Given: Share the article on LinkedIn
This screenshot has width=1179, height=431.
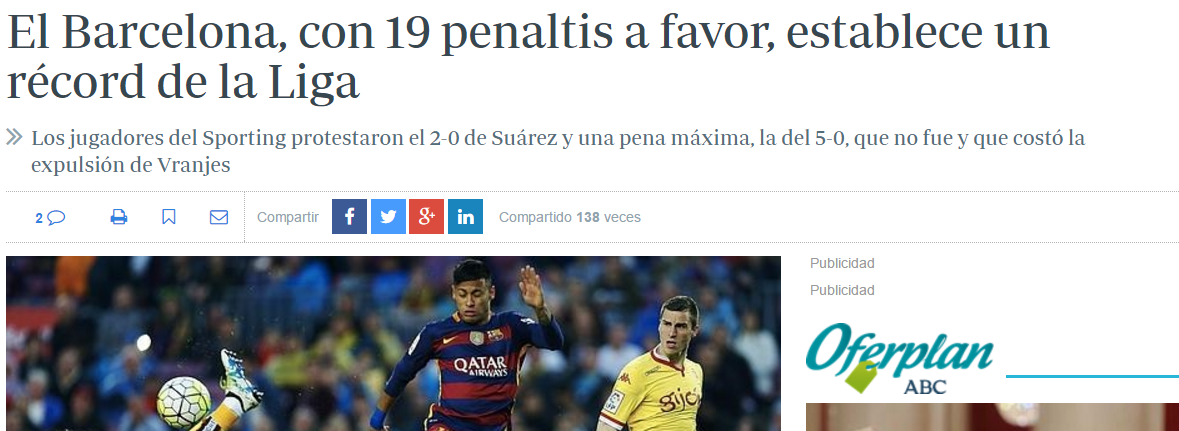Looking at the screenshot, I should (x=465, y=217).
